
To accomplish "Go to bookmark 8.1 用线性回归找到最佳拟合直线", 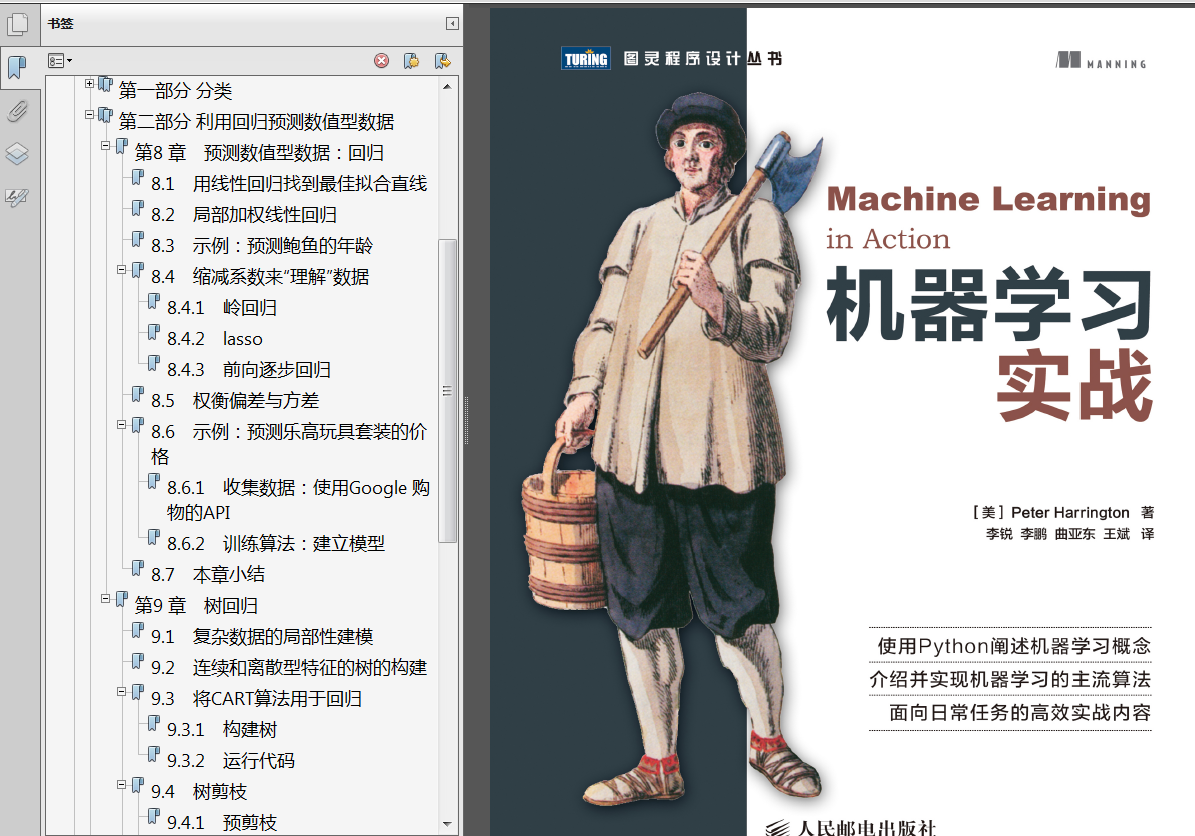I will point(289,184).
